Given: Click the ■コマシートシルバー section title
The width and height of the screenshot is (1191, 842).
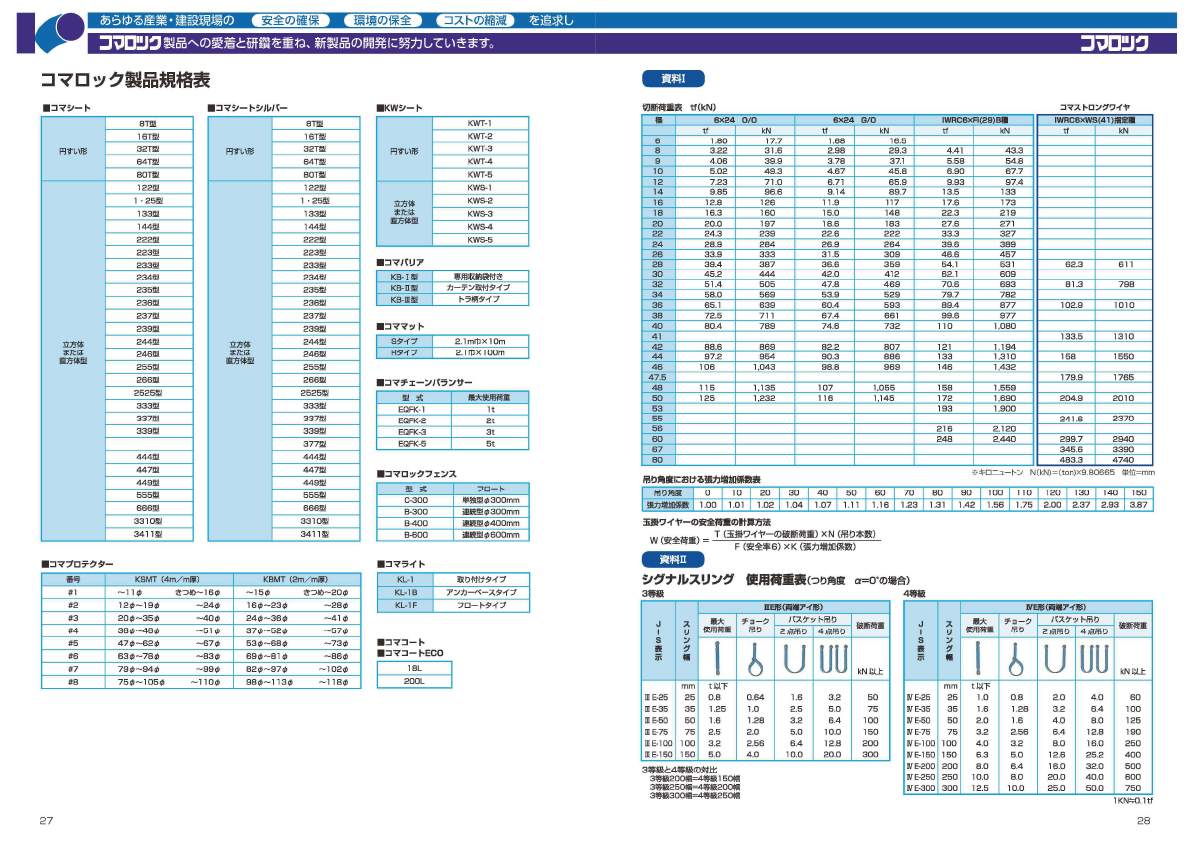Looking at the screenshot, I should coord(248,108).
